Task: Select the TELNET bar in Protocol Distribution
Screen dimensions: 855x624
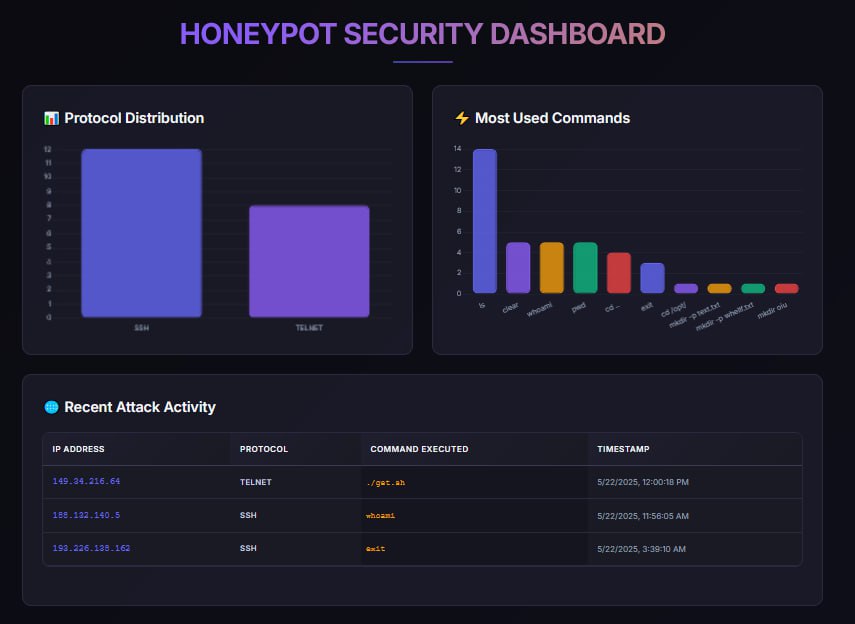Action: pos(309,261)
